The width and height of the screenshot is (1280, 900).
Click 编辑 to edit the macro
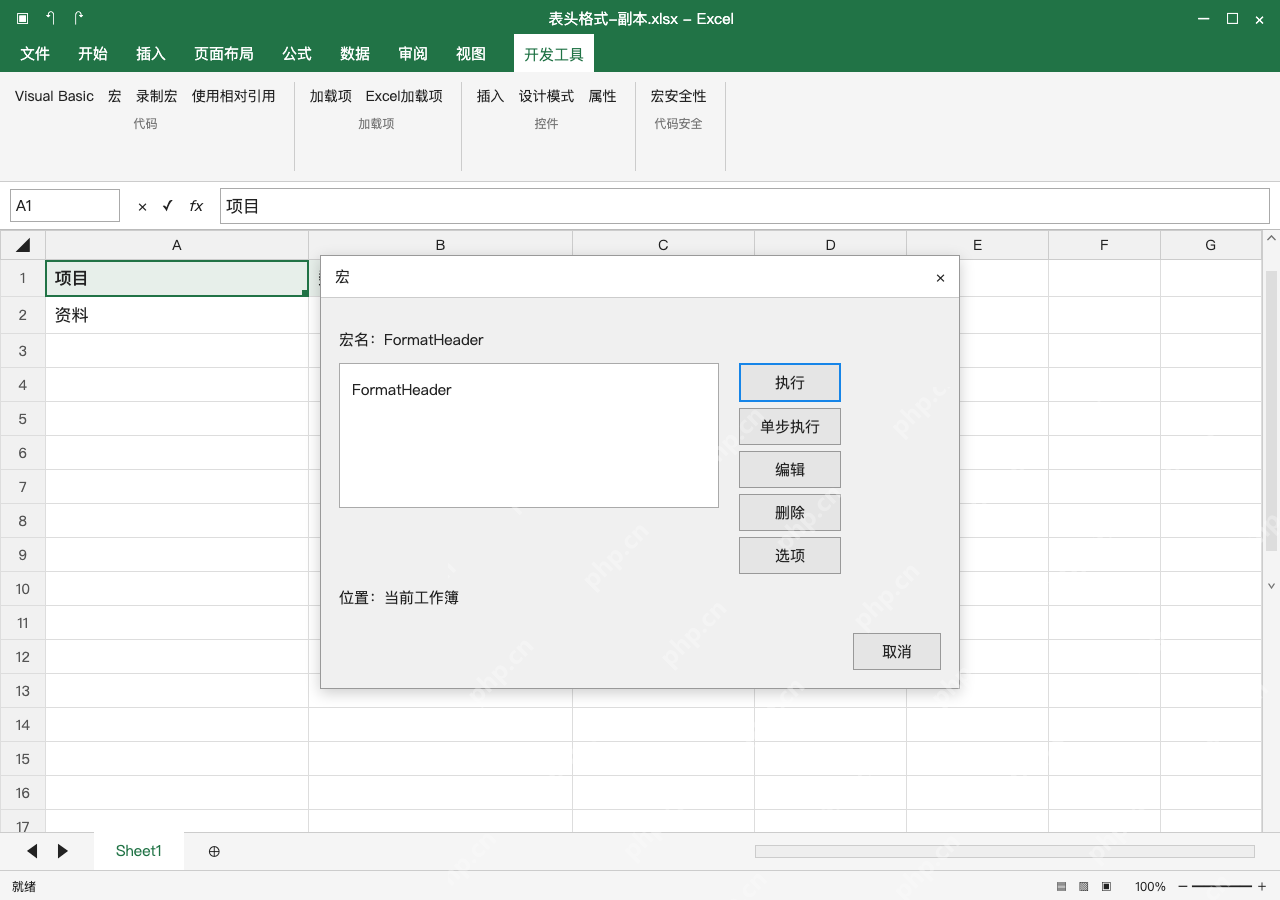790,469
